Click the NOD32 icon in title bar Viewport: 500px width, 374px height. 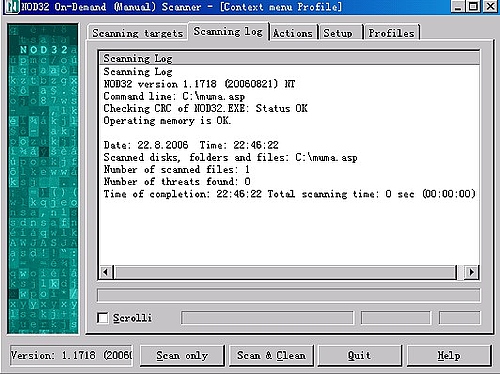tap(12, 7)
